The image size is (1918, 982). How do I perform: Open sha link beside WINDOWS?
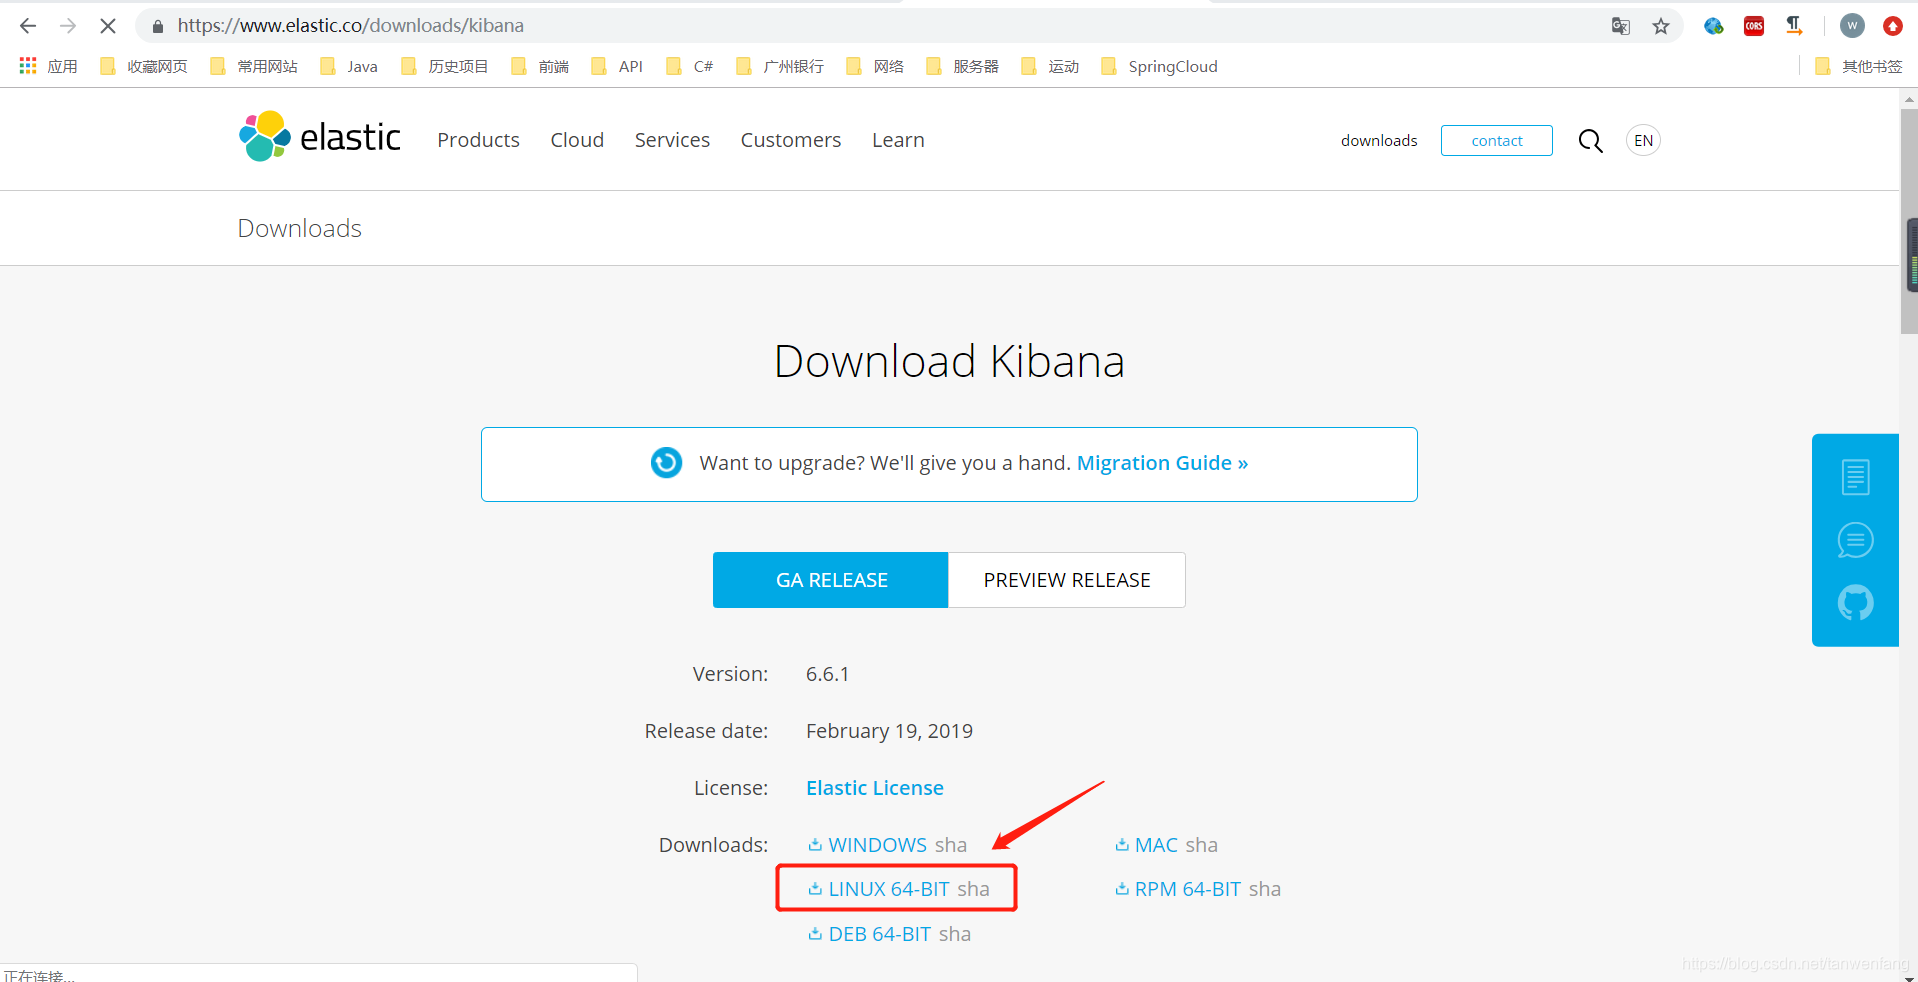(951, 845)
